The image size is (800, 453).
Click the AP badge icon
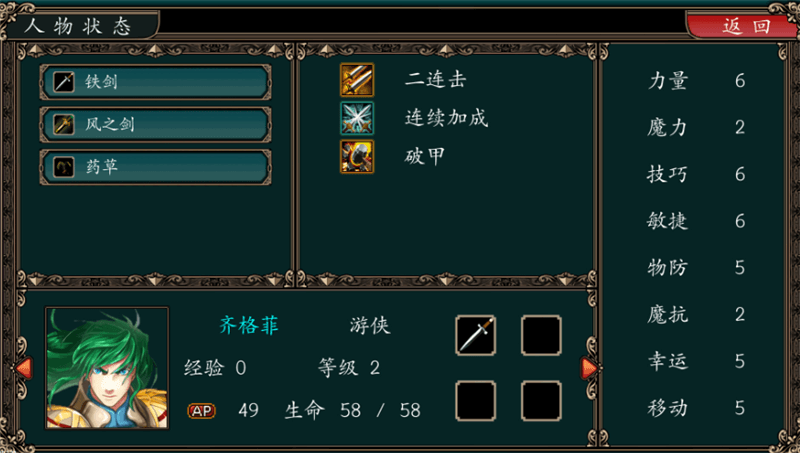pyautogui.click(x=202, y=411)
